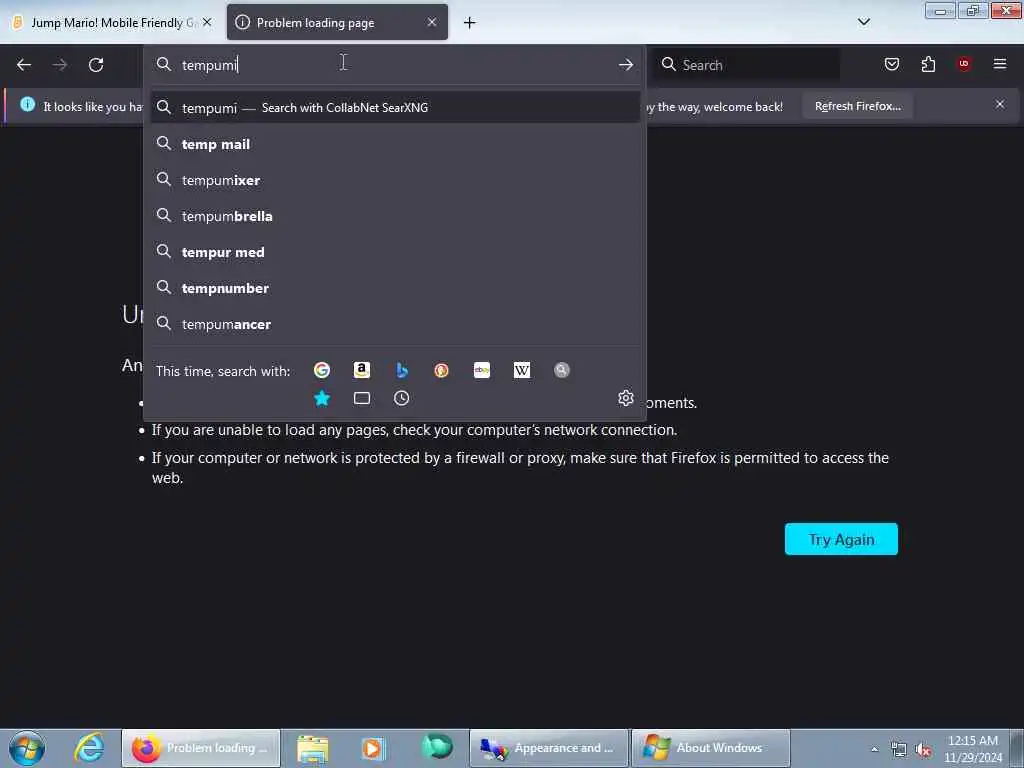Search this time with eBay

point(482,370)
